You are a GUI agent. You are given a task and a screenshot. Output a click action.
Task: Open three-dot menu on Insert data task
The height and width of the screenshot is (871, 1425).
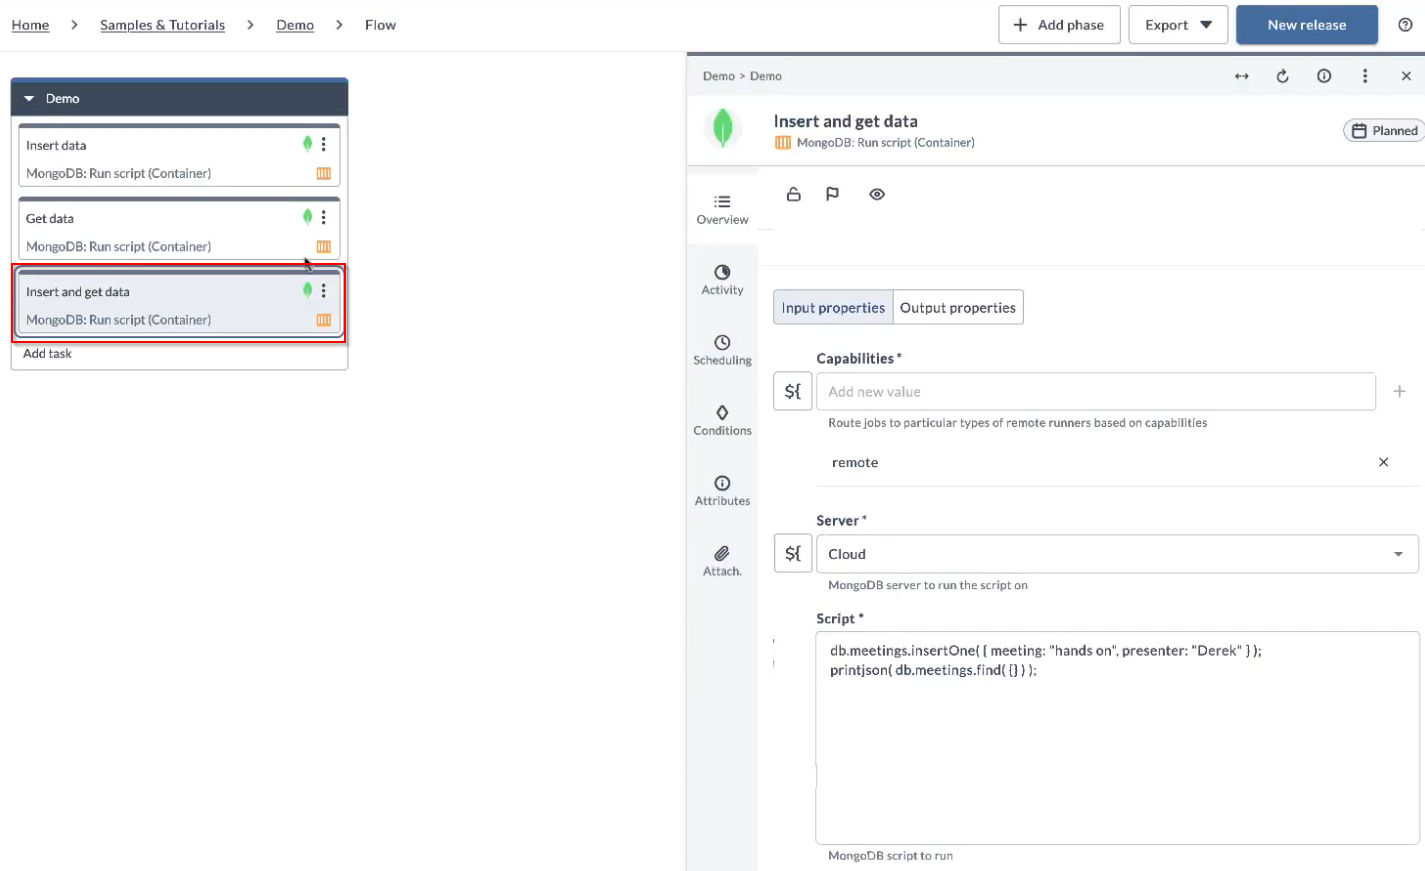[x=323, y=144]
